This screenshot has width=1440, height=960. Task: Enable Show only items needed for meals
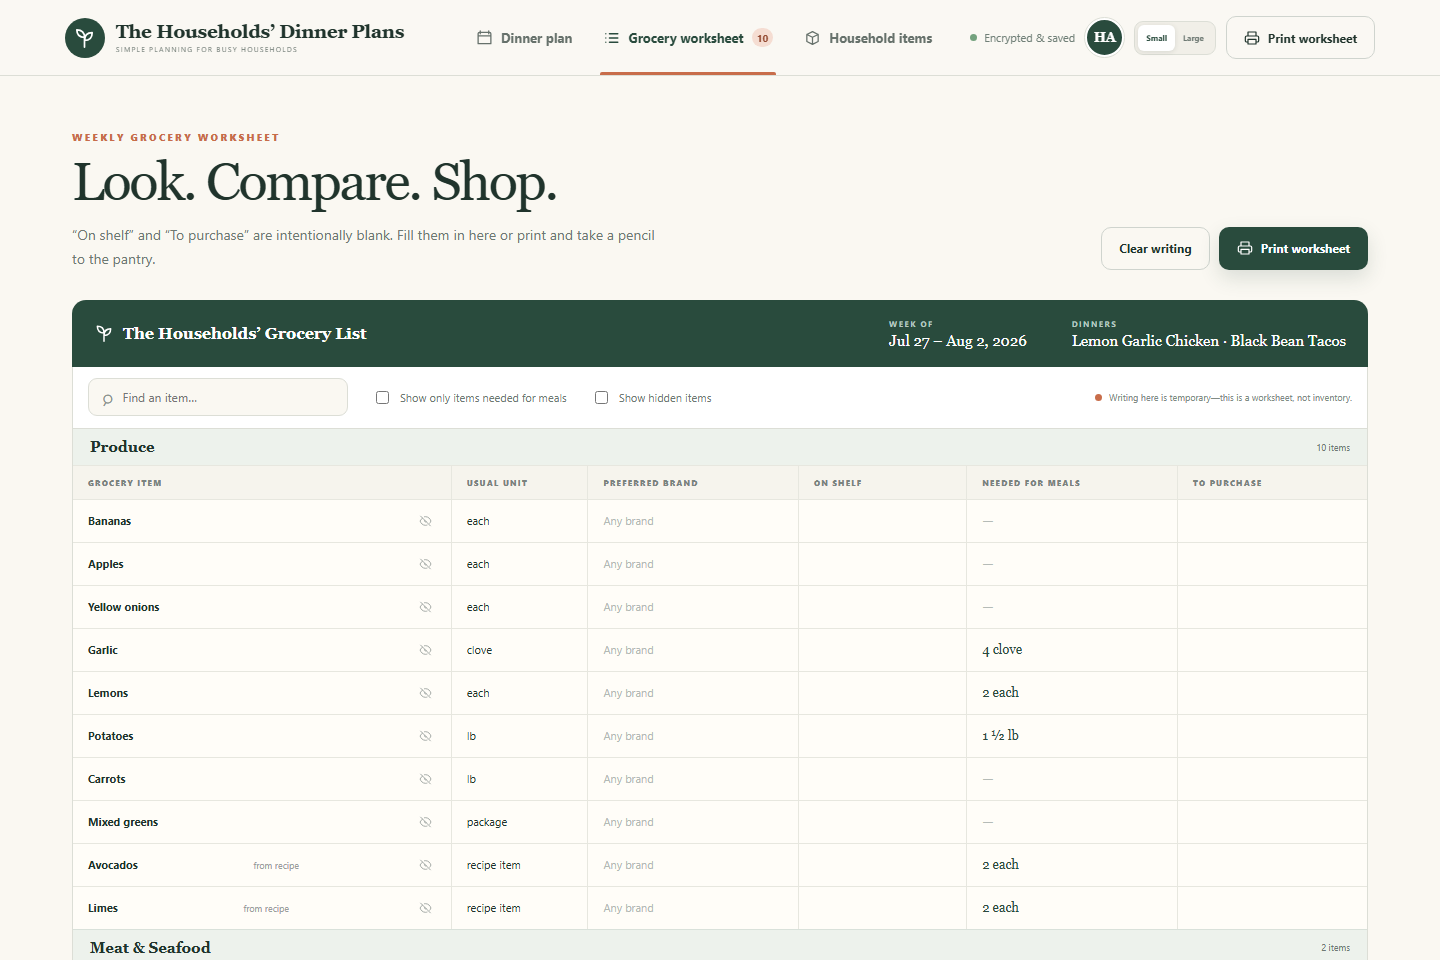(x=382, y=397)
